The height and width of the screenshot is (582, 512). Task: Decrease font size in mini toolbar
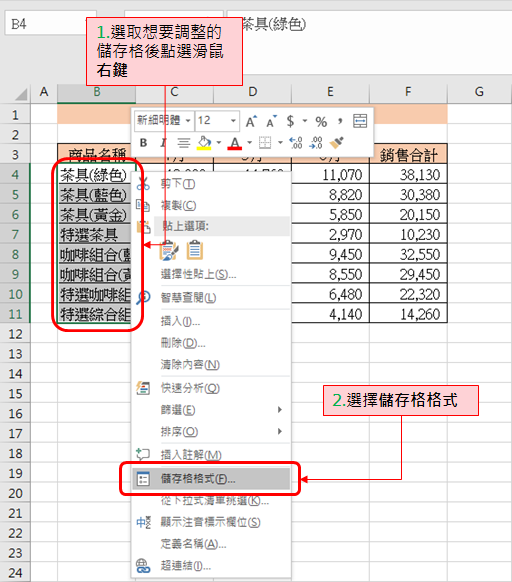point(271,121)
